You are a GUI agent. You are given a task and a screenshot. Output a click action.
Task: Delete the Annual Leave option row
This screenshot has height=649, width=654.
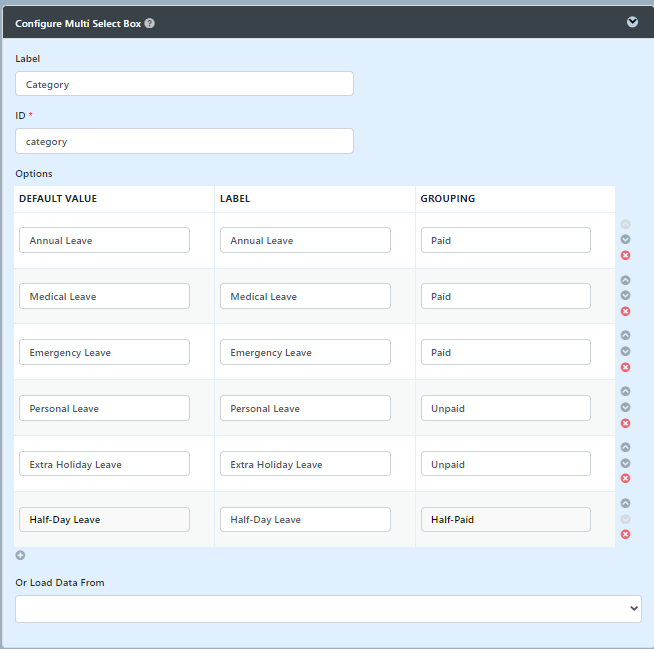(x=625, y=255)
